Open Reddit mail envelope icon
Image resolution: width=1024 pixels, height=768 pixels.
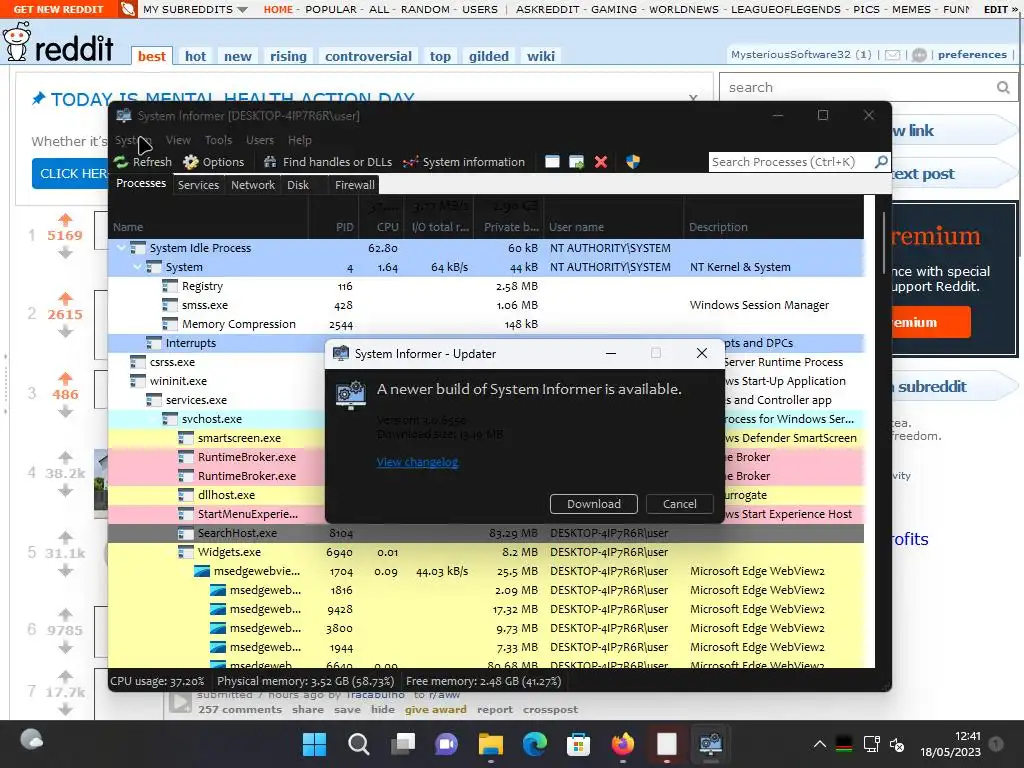pos(892,55)
